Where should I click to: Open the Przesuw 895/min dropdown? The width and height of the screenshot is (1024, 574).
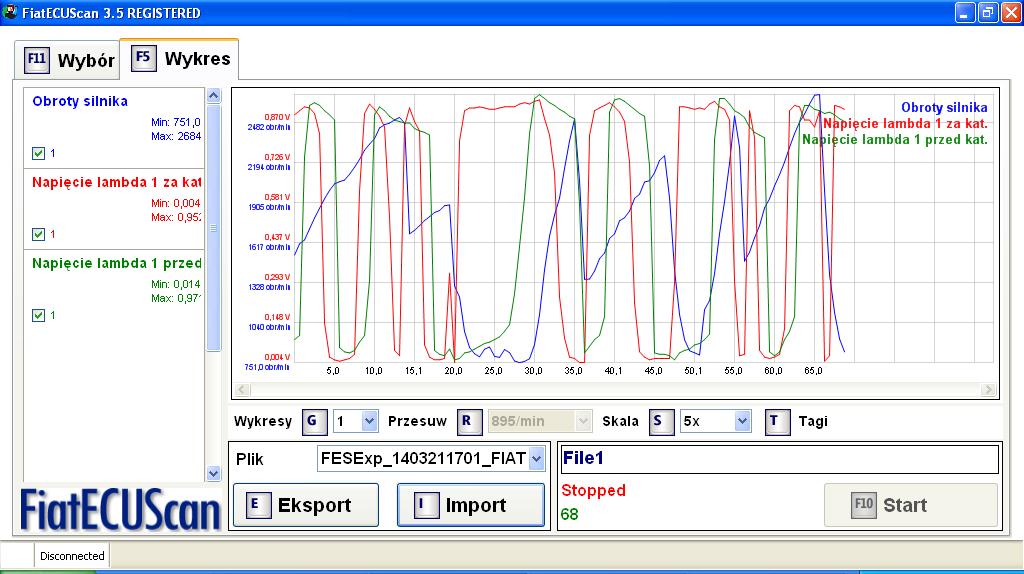click(583, 421)
